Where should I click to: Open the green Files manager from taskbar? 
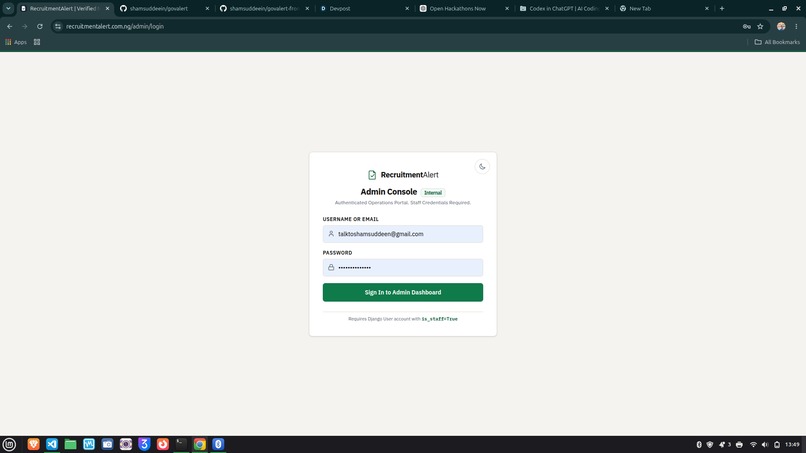[70, 444]
